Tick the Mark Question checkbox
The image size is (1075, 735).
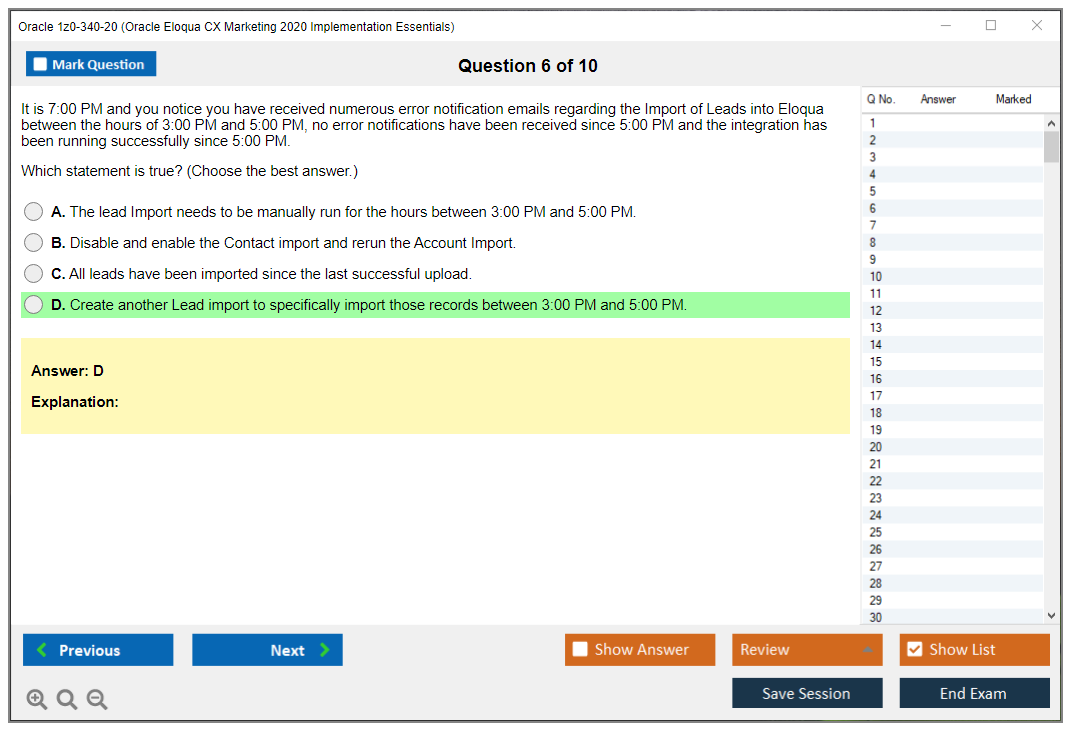coord(41,64)
